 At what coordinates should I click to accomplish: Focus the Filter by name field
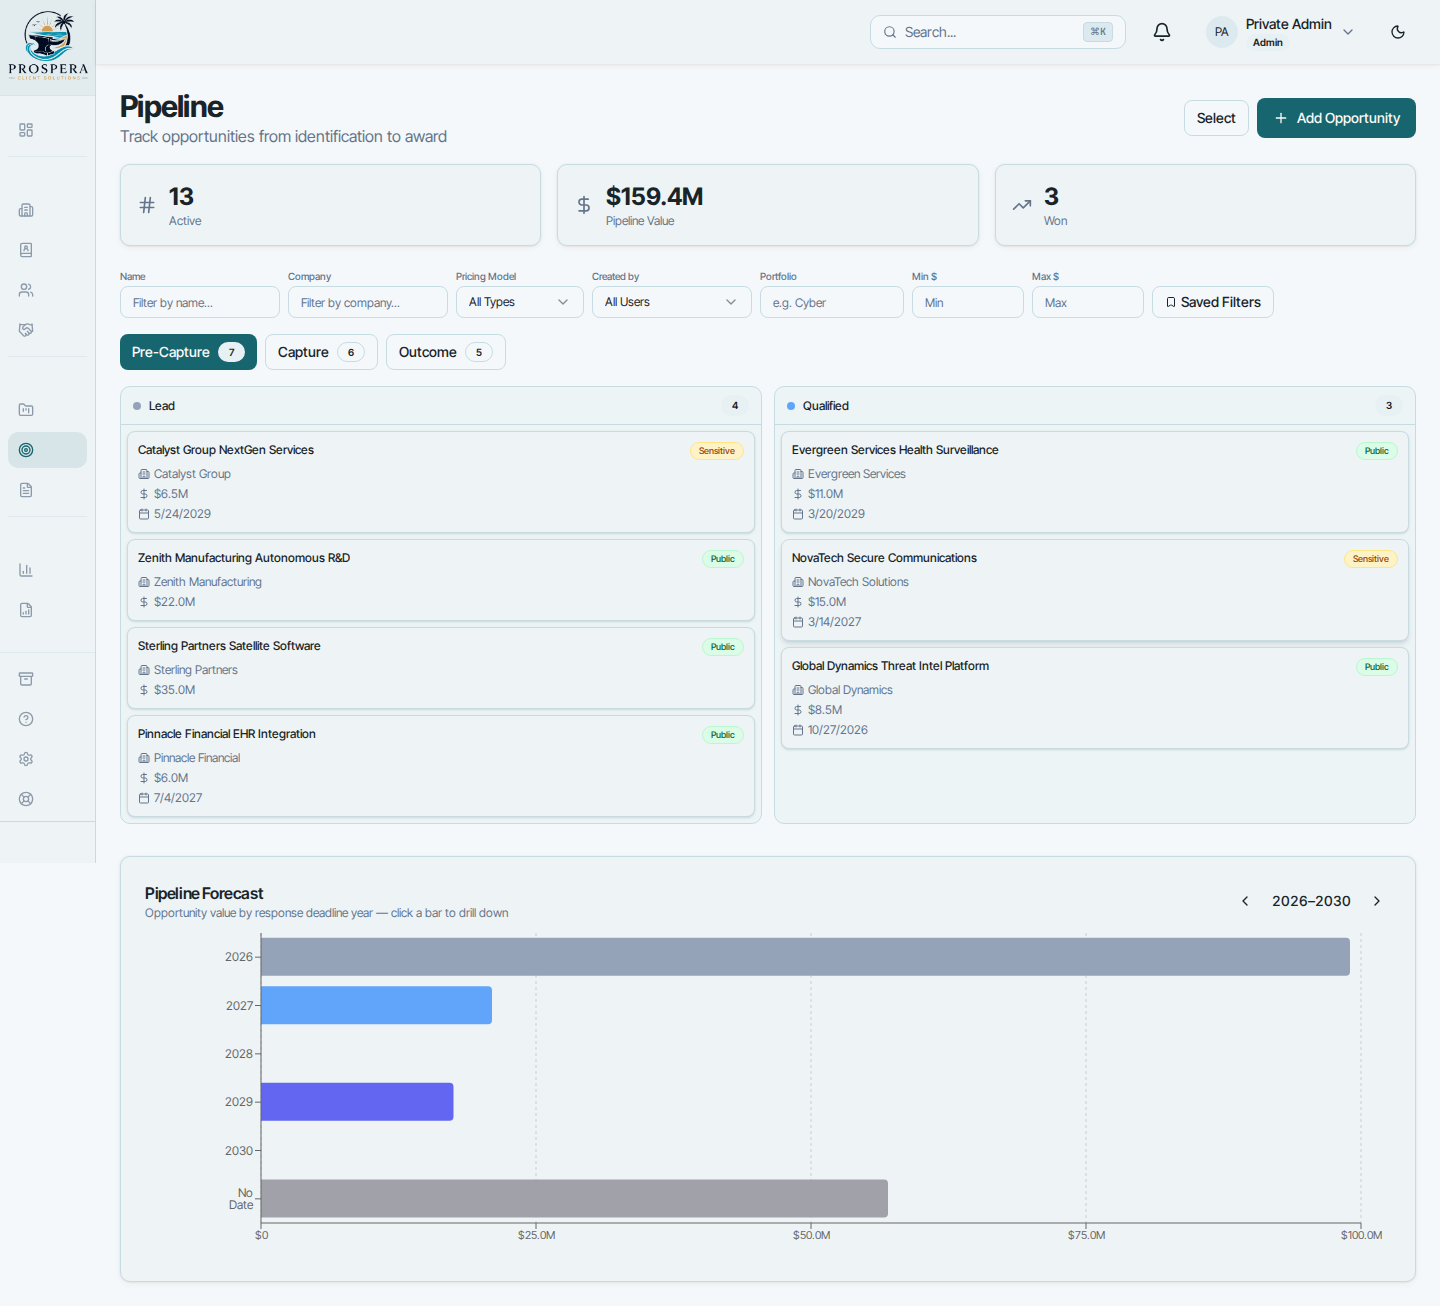[x=200, y=302]
